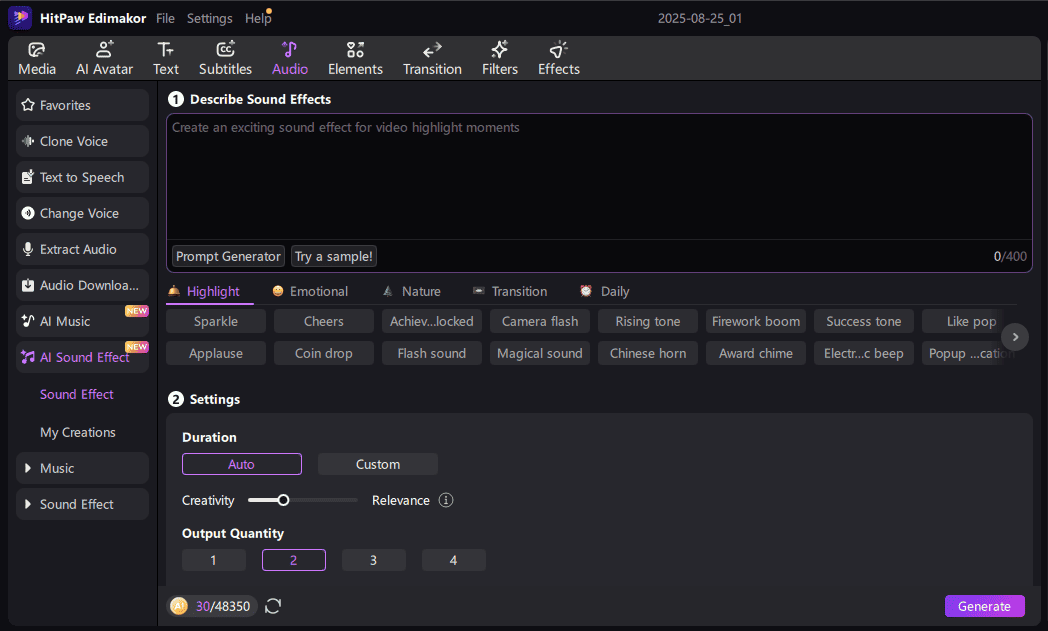Open Sound Effect sub-item under AI Sound Effect
The image size is (1048, 631).
(x=76, y=394)
